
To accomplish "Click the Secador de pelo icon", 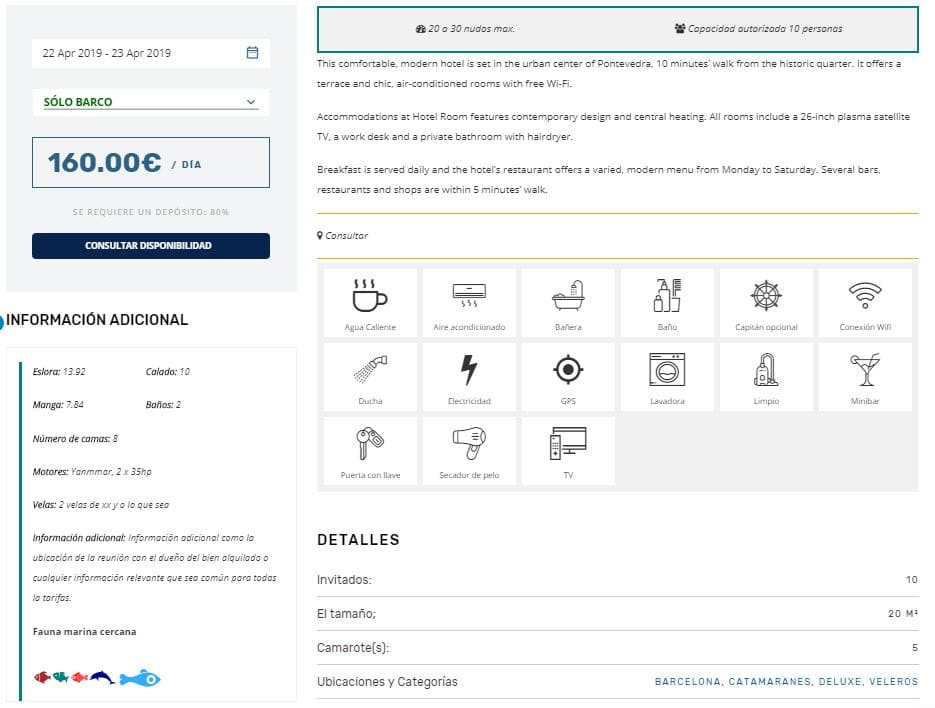I will [469, 444].
